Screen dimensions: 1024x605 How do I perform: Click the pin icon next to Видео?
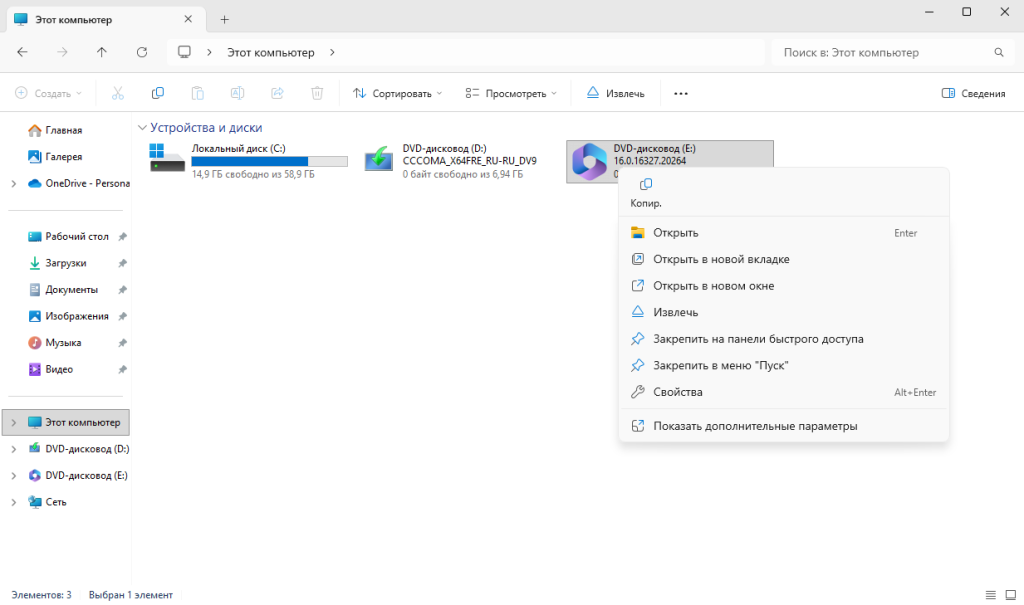coord(122,369)
